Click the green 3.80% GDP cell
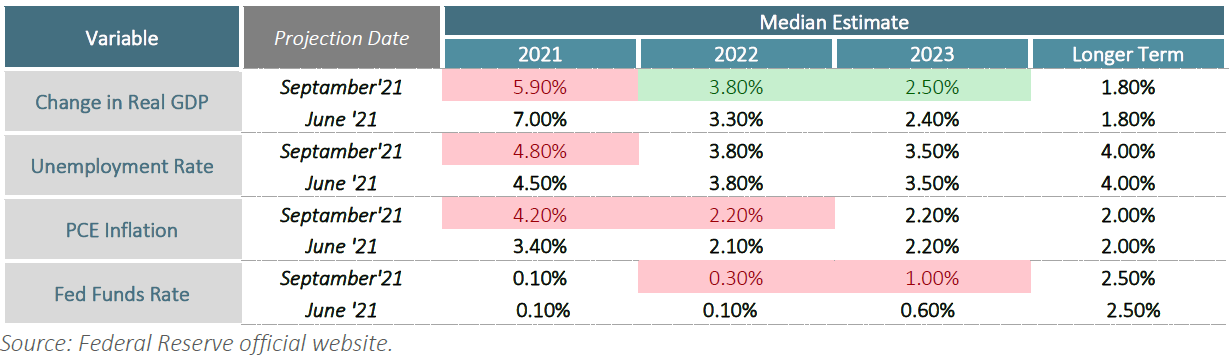This screenshot has width=1232, height=362. 736,87
